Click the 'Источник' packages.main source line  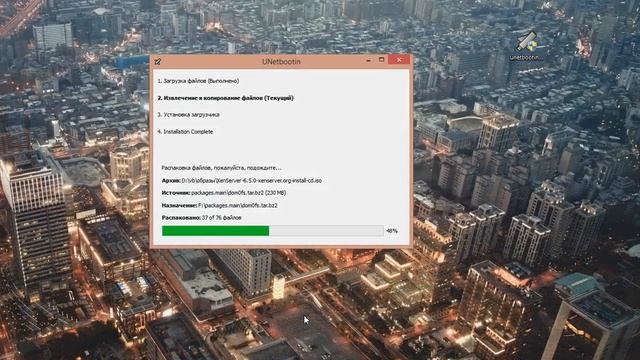pos(224,193)
